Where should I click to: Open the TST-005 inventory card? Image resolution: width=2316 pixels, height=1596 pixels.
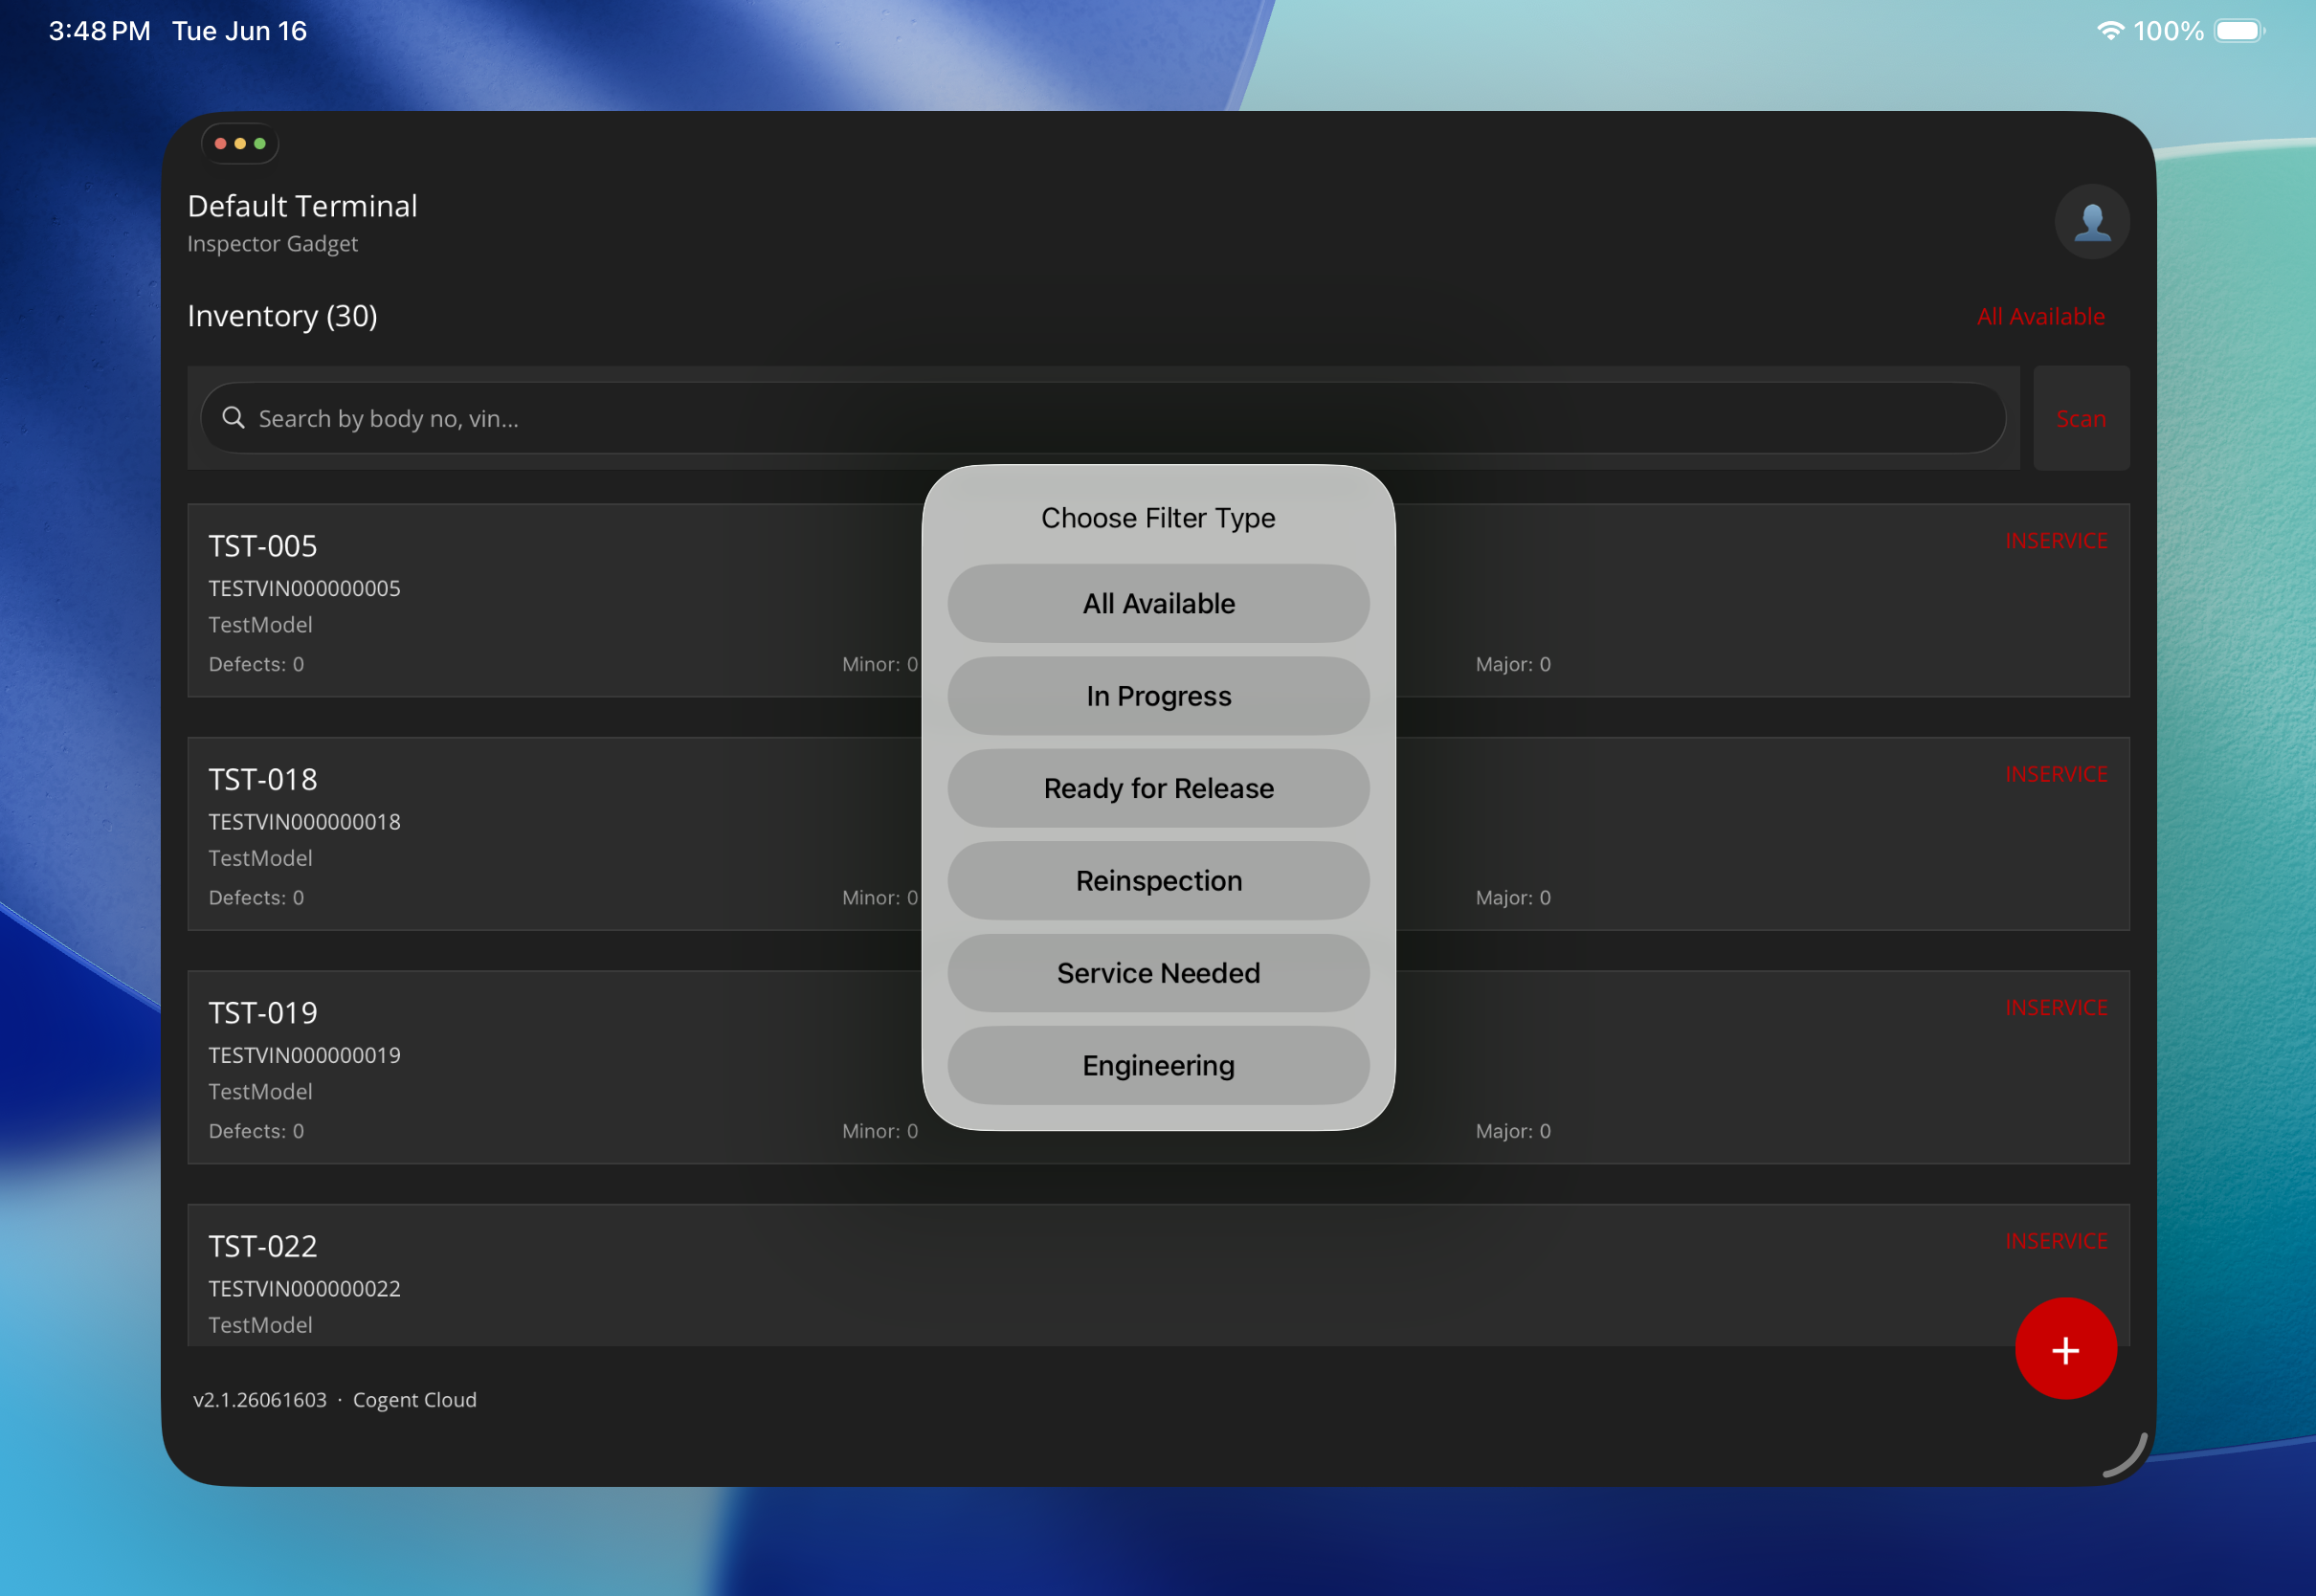[x=1158, y=601]
